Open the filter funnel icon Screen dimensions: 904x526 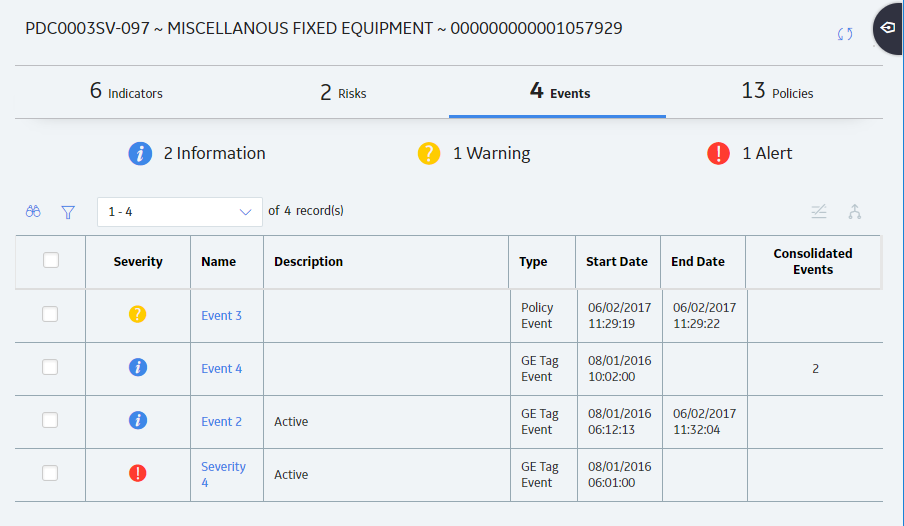[x=68, y=212]
